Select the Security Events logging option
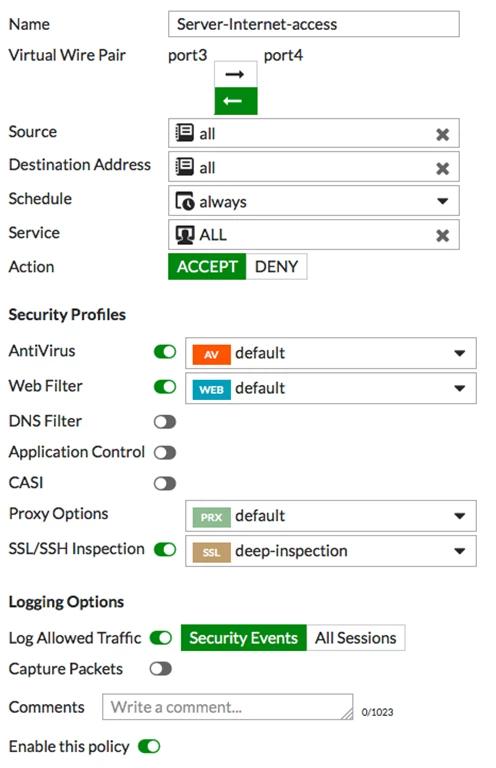This screenshot has height=768, width=496. click(244, 638)
